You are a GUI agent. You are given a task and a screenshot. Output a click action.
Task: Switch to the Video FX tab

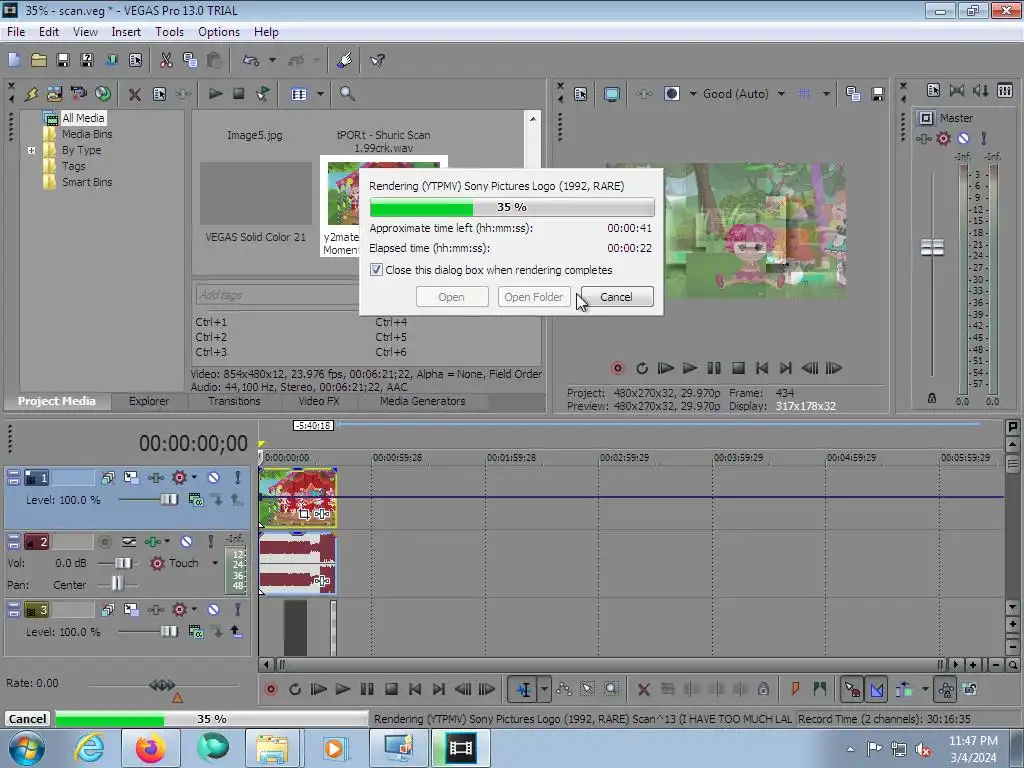319,401
